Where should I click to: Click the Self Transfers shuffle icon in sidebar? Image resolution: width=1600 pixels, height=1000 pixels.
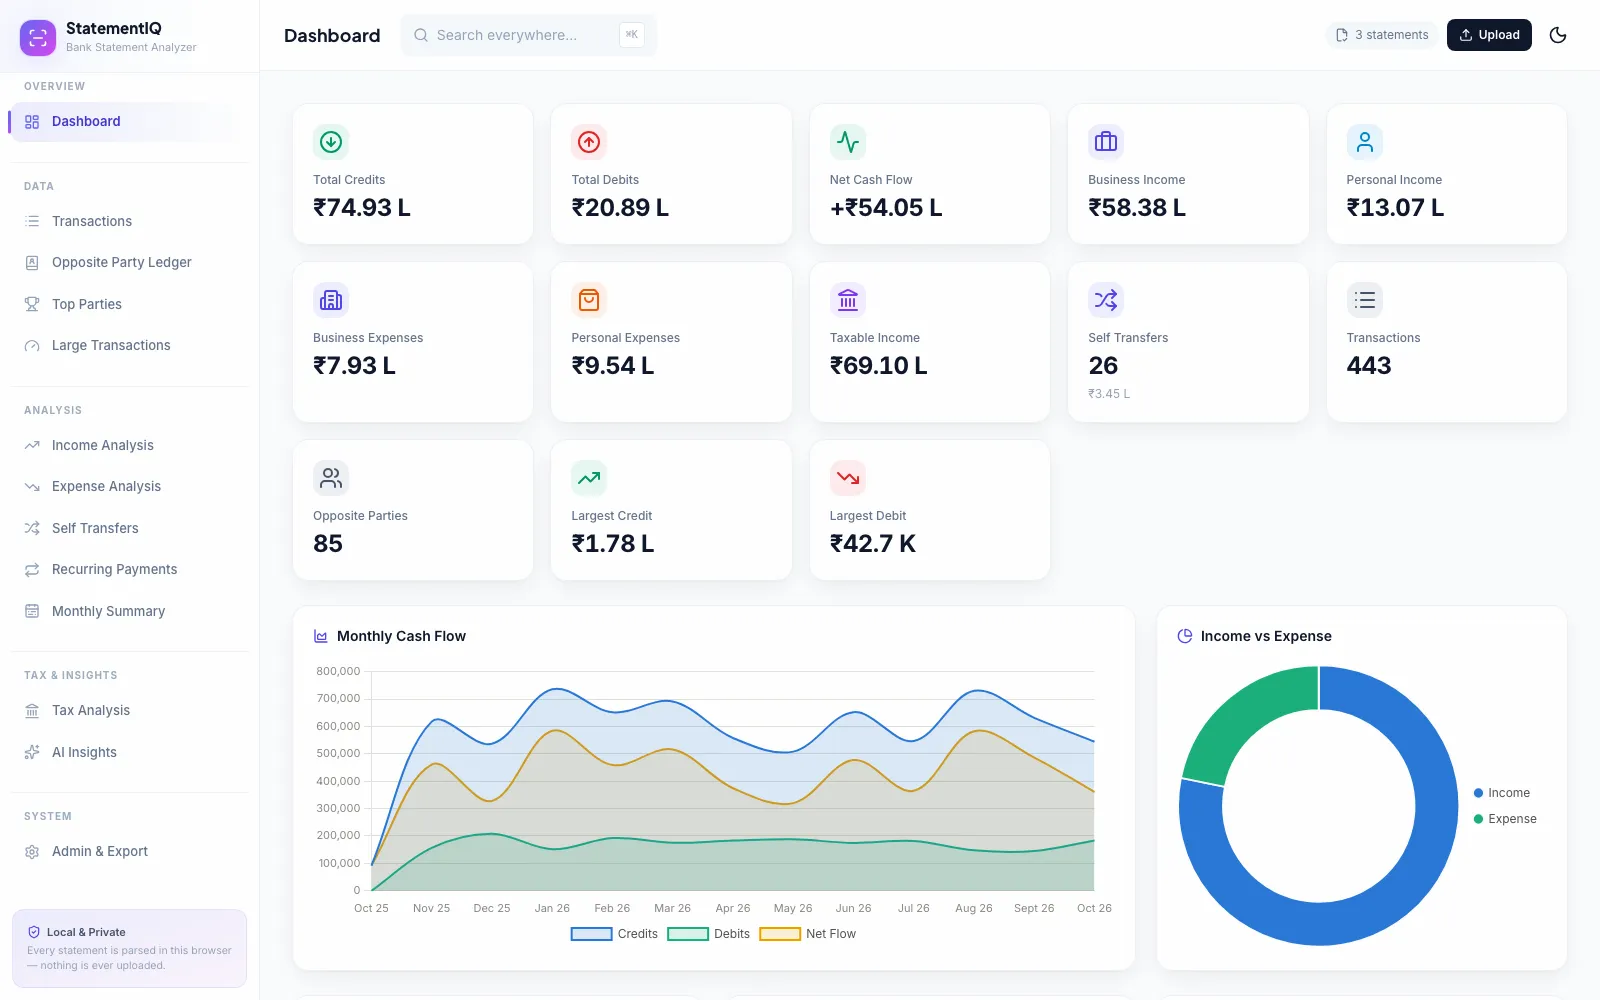click(x=32, y=528)
